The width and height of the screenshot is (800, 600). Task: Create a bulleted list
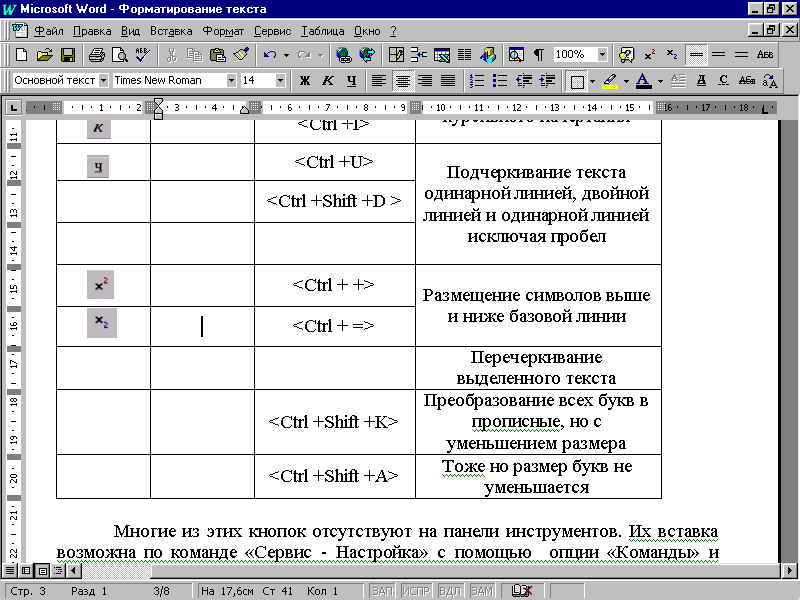tap(500, 81)
